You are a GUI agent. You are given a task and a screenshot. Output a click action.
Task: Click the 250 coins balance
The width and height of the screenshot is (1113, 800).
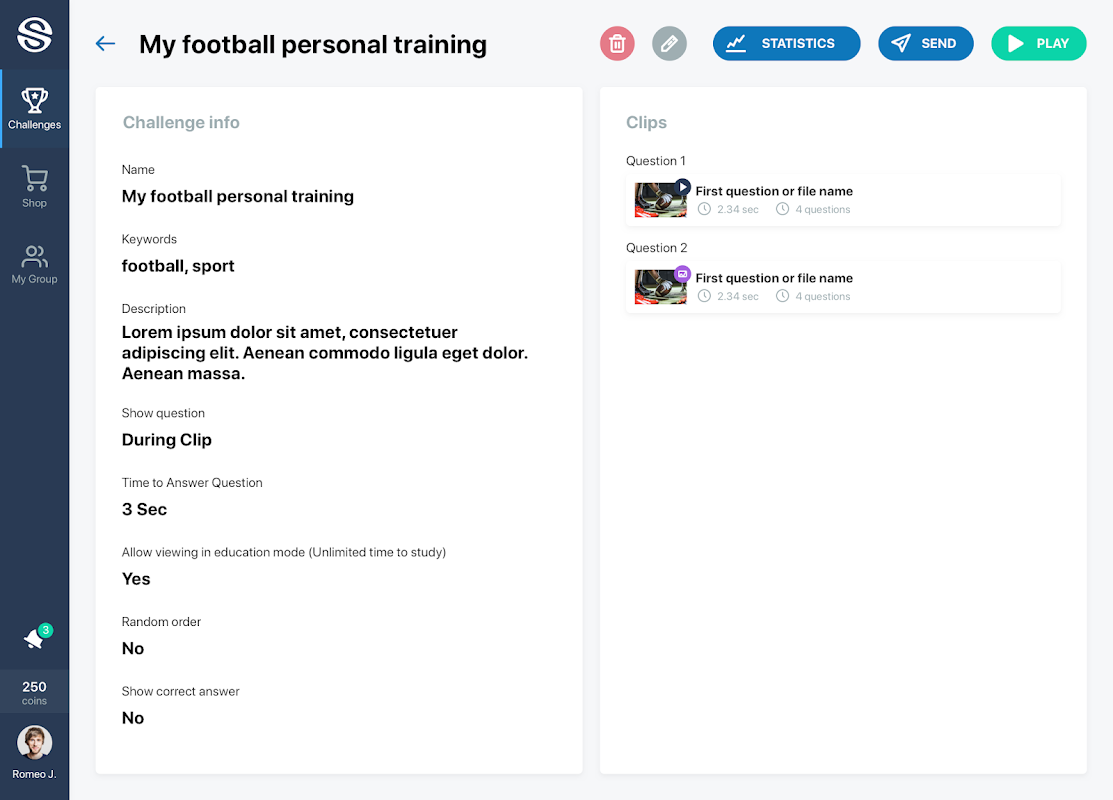coord(35,692)
